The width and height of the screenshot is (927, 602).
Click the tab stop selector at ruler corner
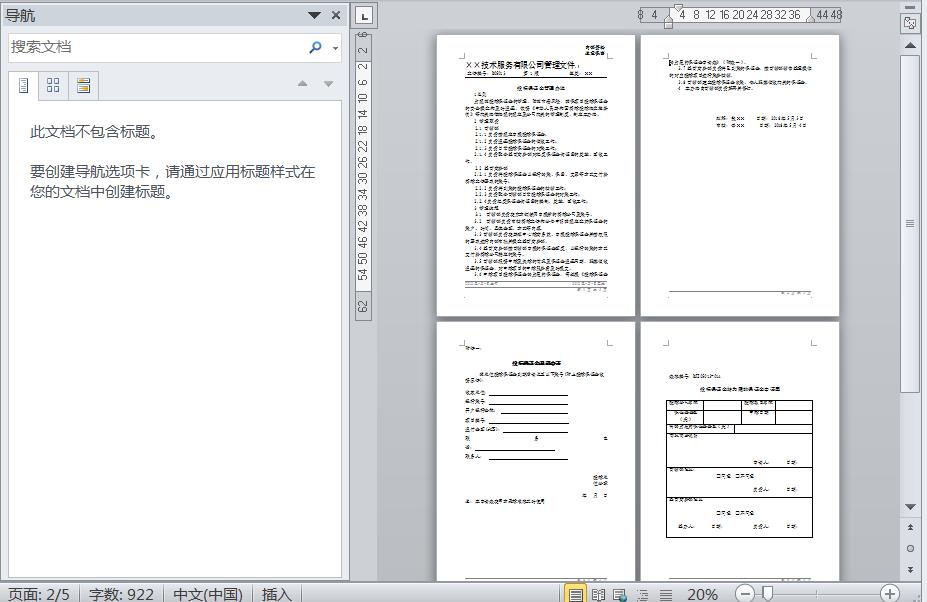coord(364,15)
